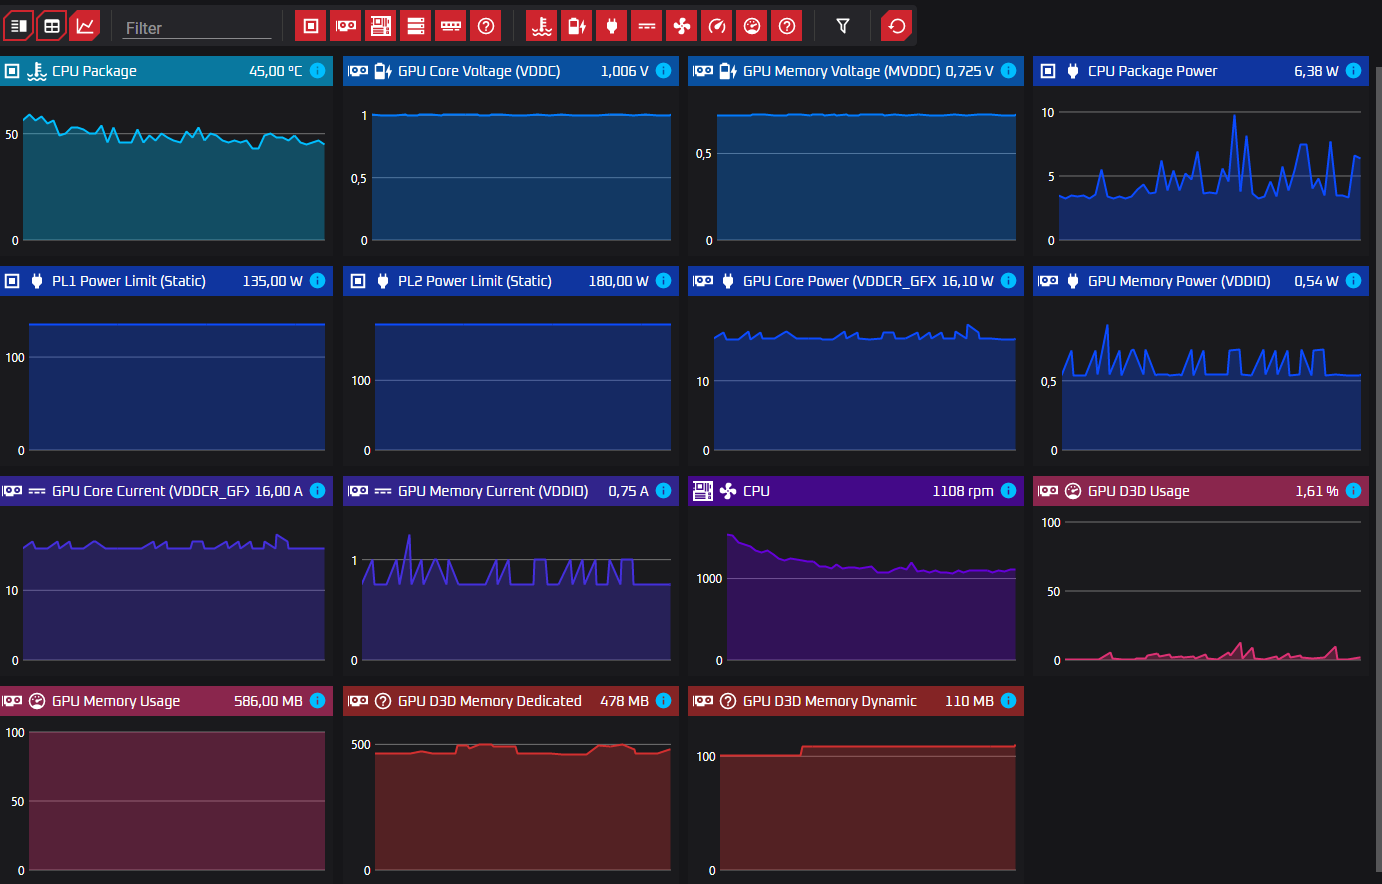Toggle unknown hardware type filter
This screenshot has width=1382, height=884.
[485, 26]
